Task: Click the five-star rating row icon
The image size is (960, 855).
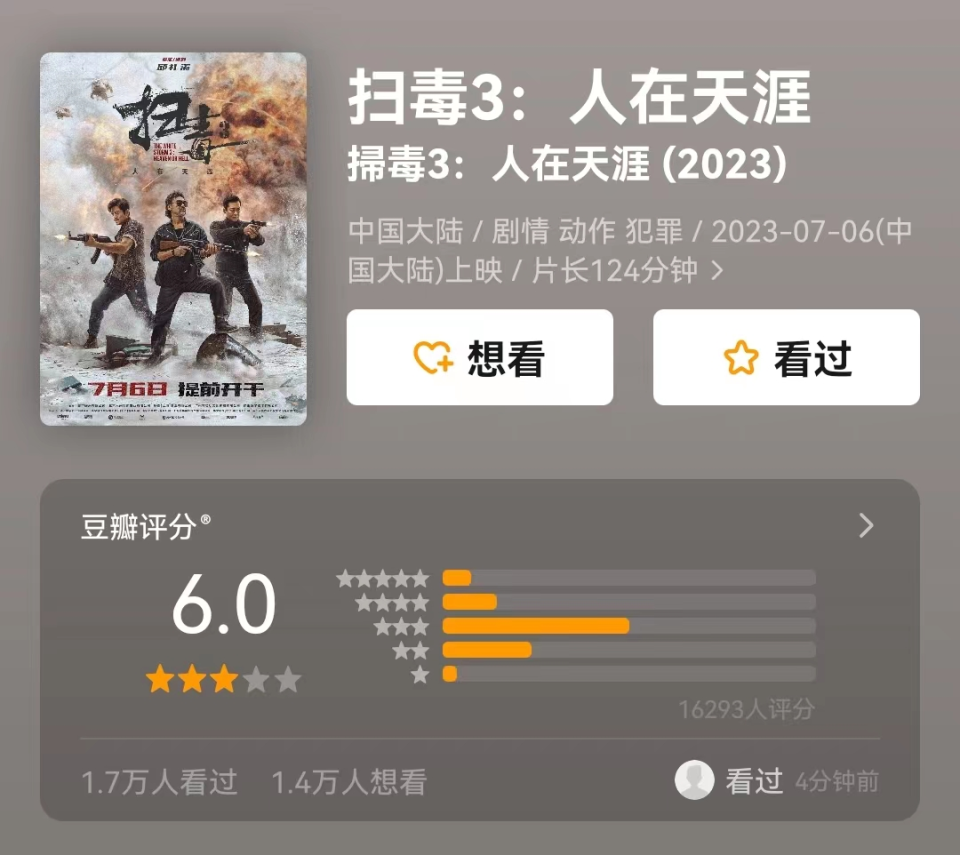Action: 383,578
